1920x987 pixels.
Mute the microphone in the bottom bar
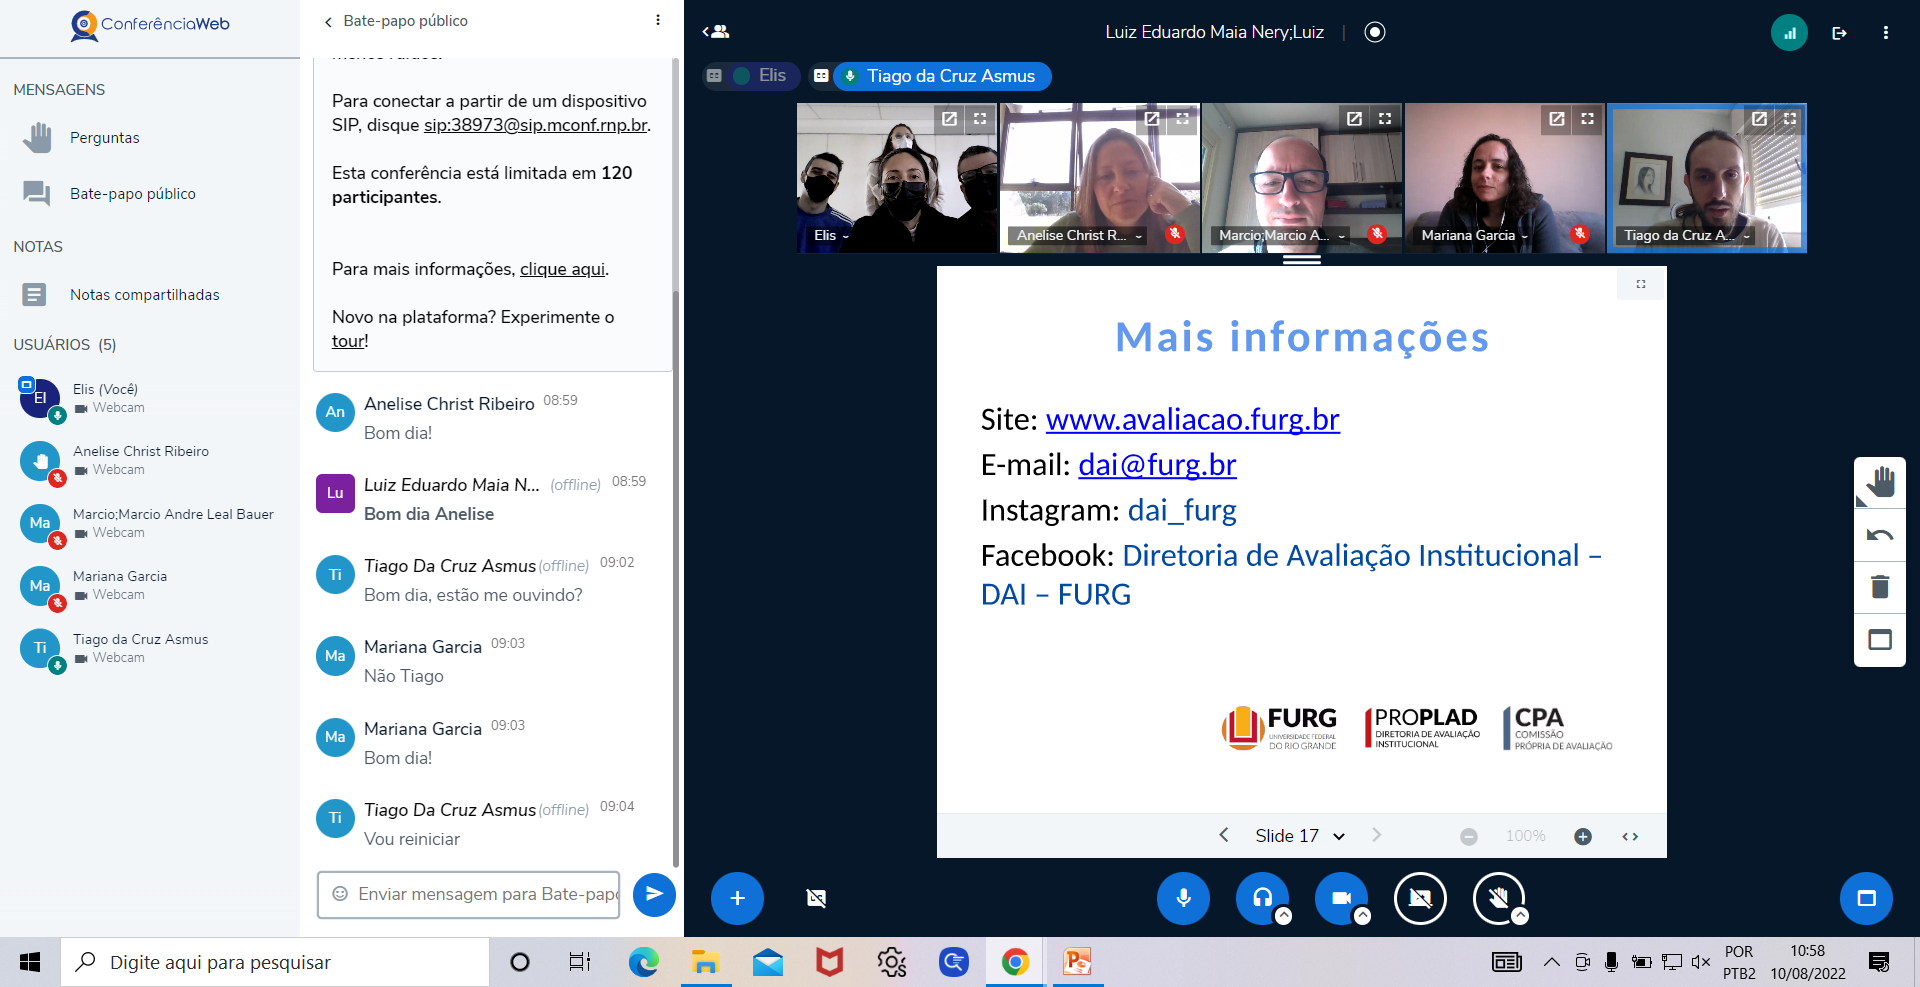point(1183,898)
